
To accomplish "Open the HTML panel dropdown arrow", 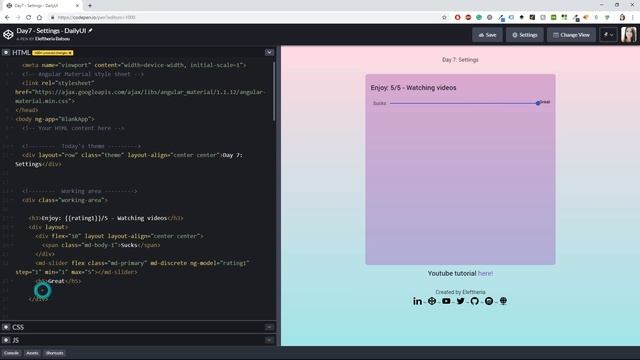I will 269,52.
